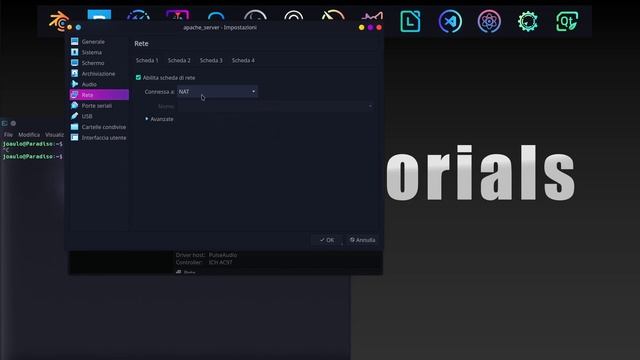
Task: Select Rete settings category
Action: tap(99, 95)
